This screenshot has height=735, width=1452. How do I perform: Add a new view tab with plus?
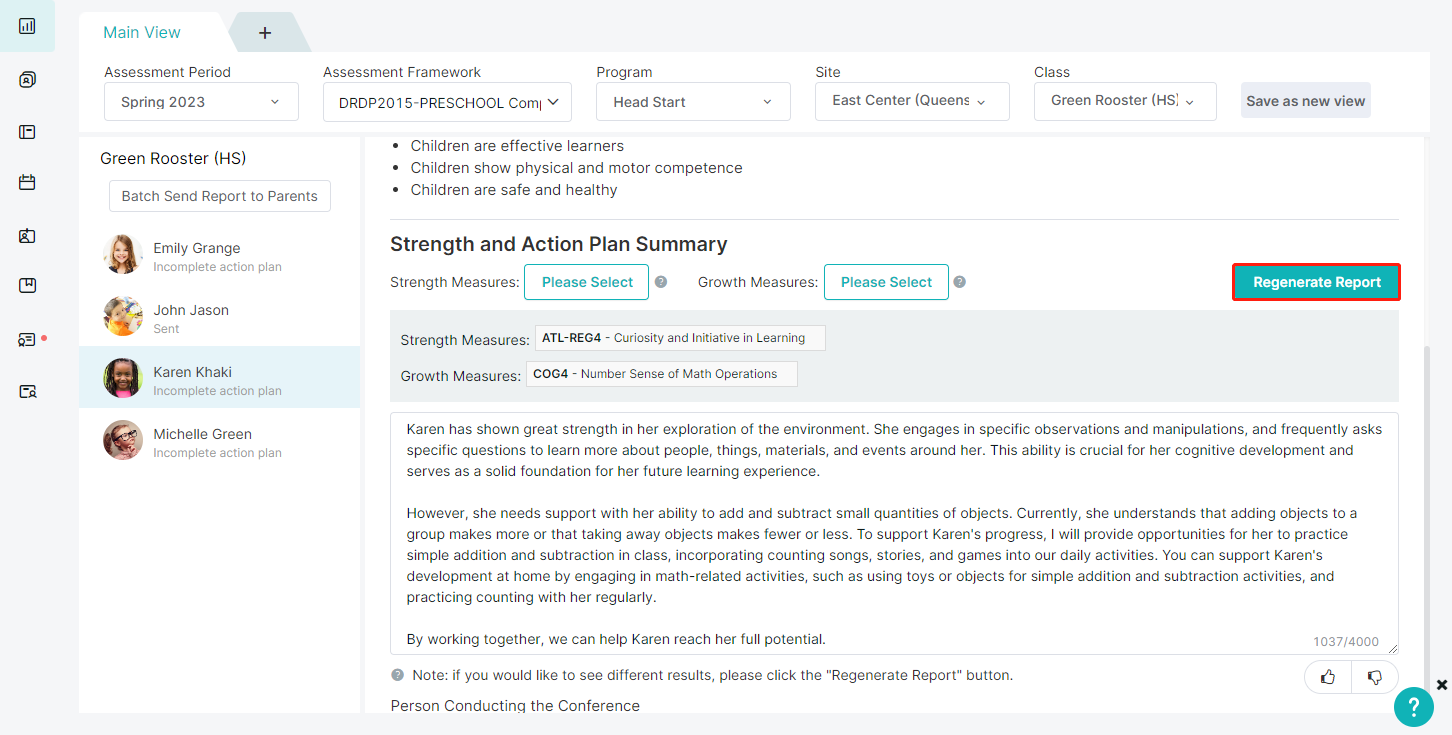(x=265, y=33)
